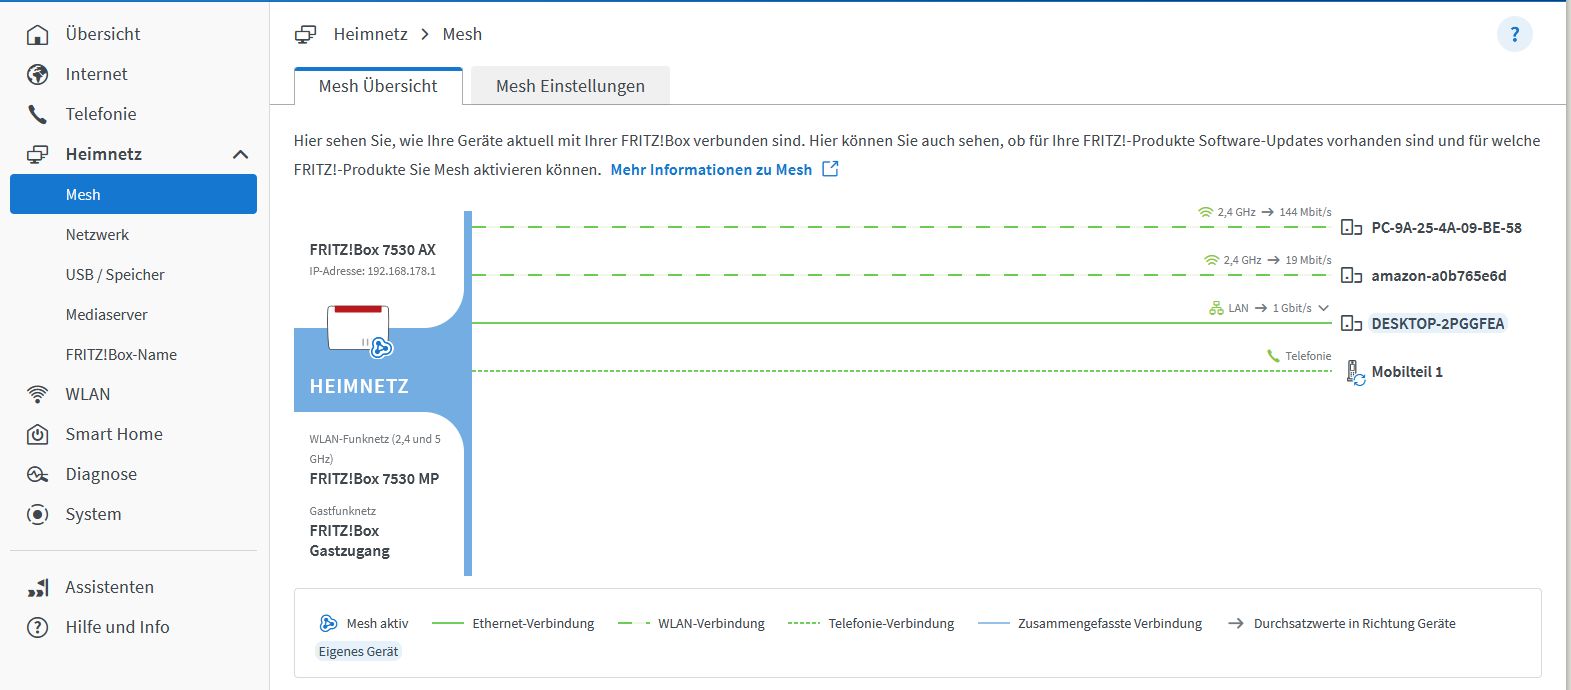Image resolution: width=1571 pixels, height=690 pixels.
Task: Click device name amazon-a0b765e6d
Action: coord(1438,276)
